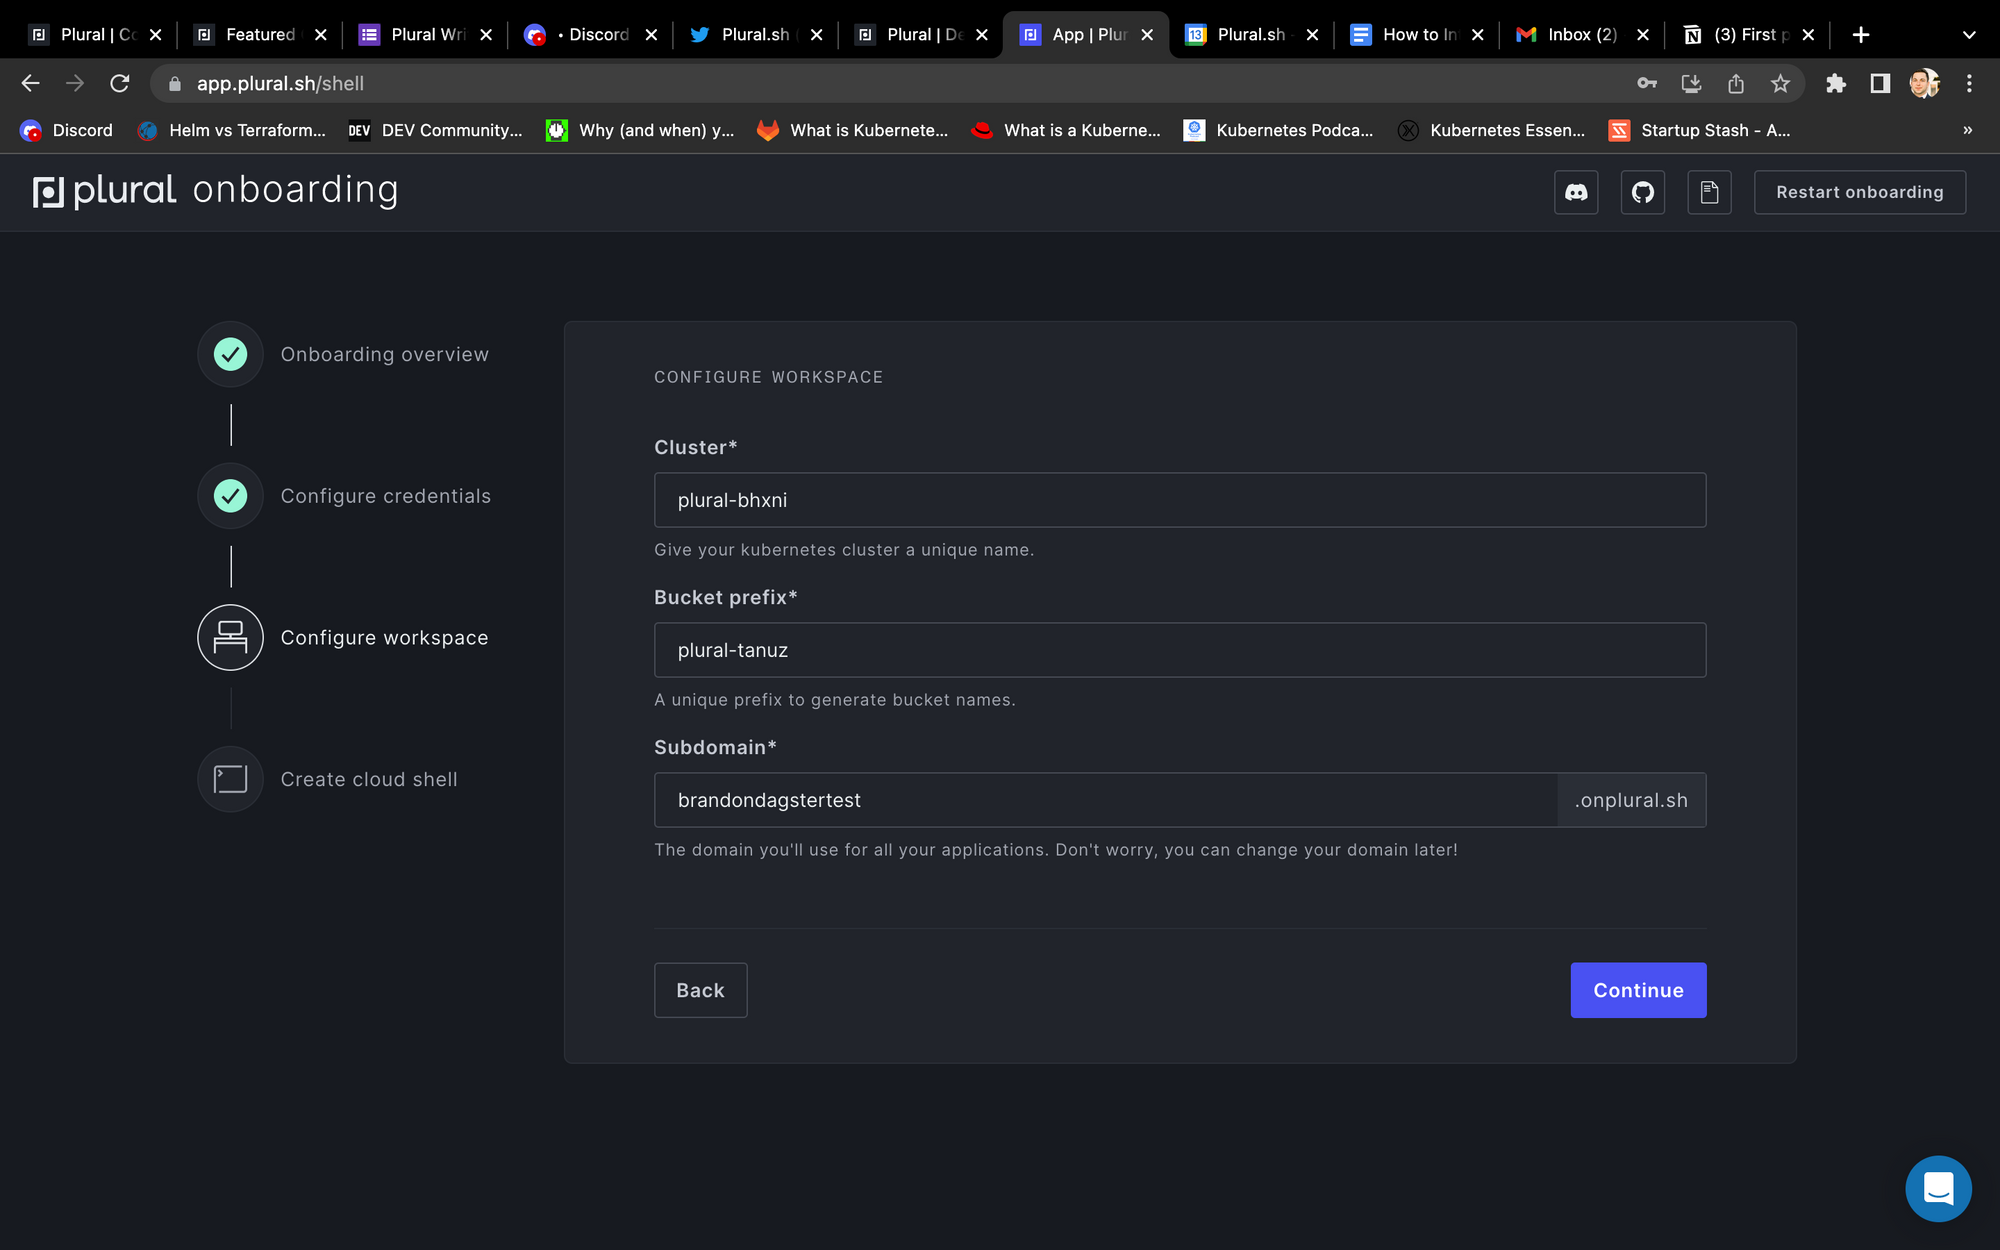Viewport: 2000px width, 1250px height.
Task: Switch to the Plural Wri tab
Action: pyautogui.click(x=426, y=35)
